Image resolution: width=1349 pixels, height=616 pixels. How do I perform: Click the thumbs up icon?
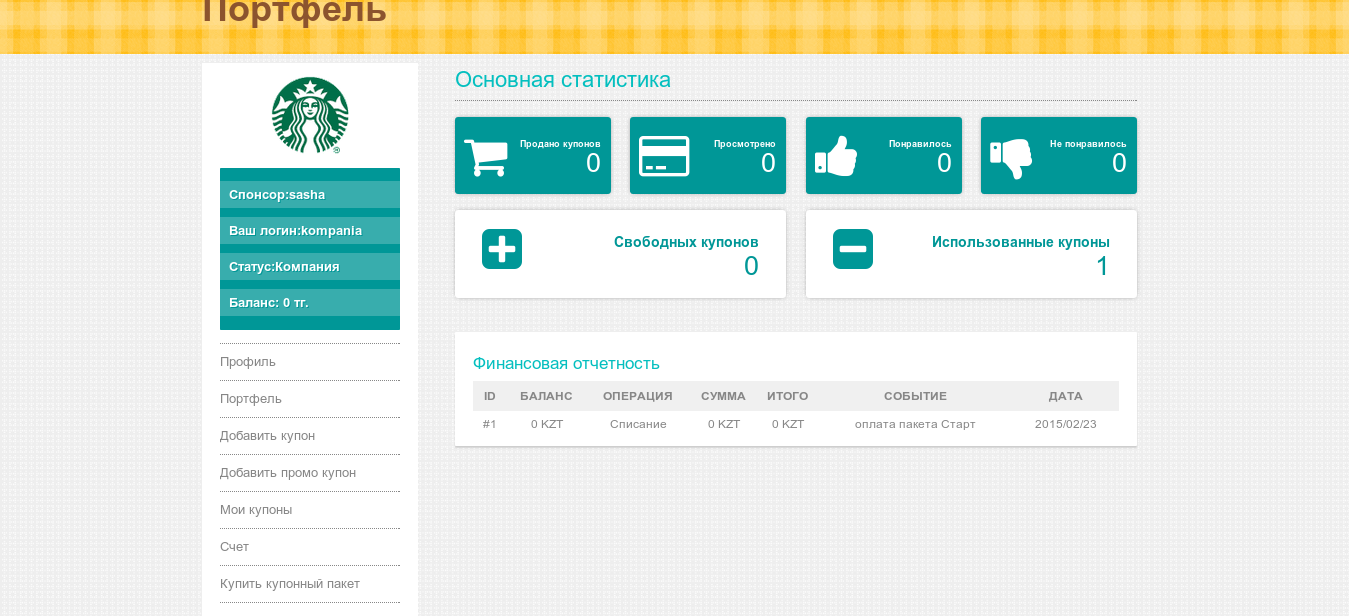pos(837,156)
